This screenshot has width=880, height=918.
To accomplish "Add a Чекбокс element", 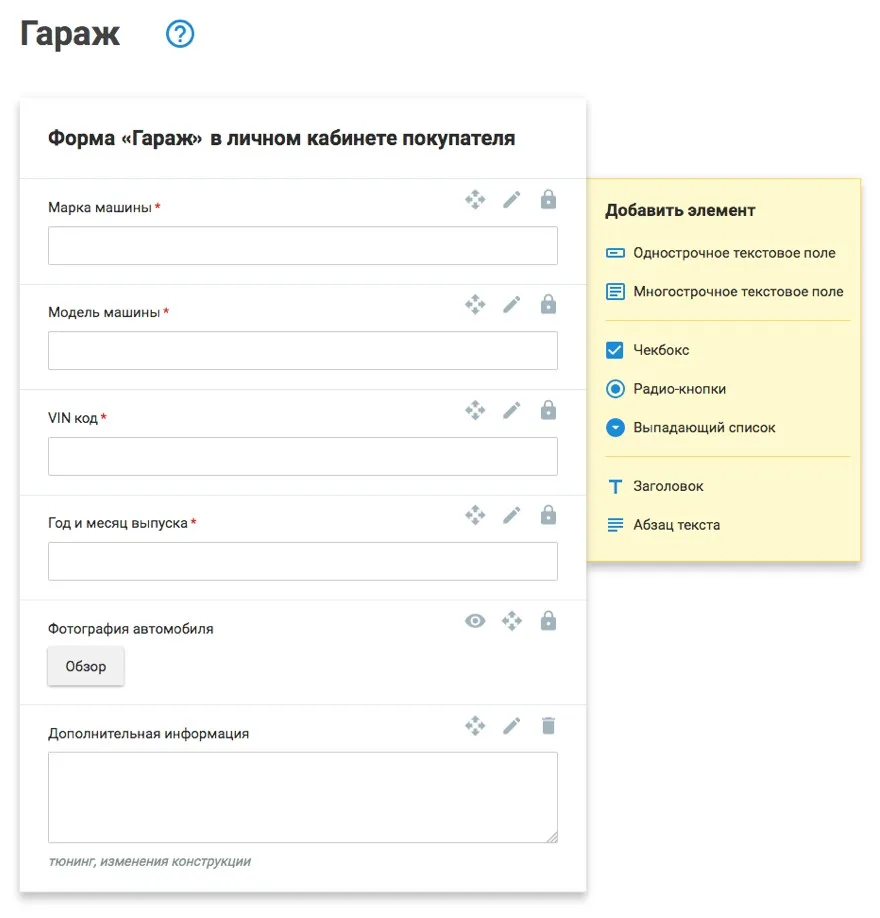I will (661, 351).
